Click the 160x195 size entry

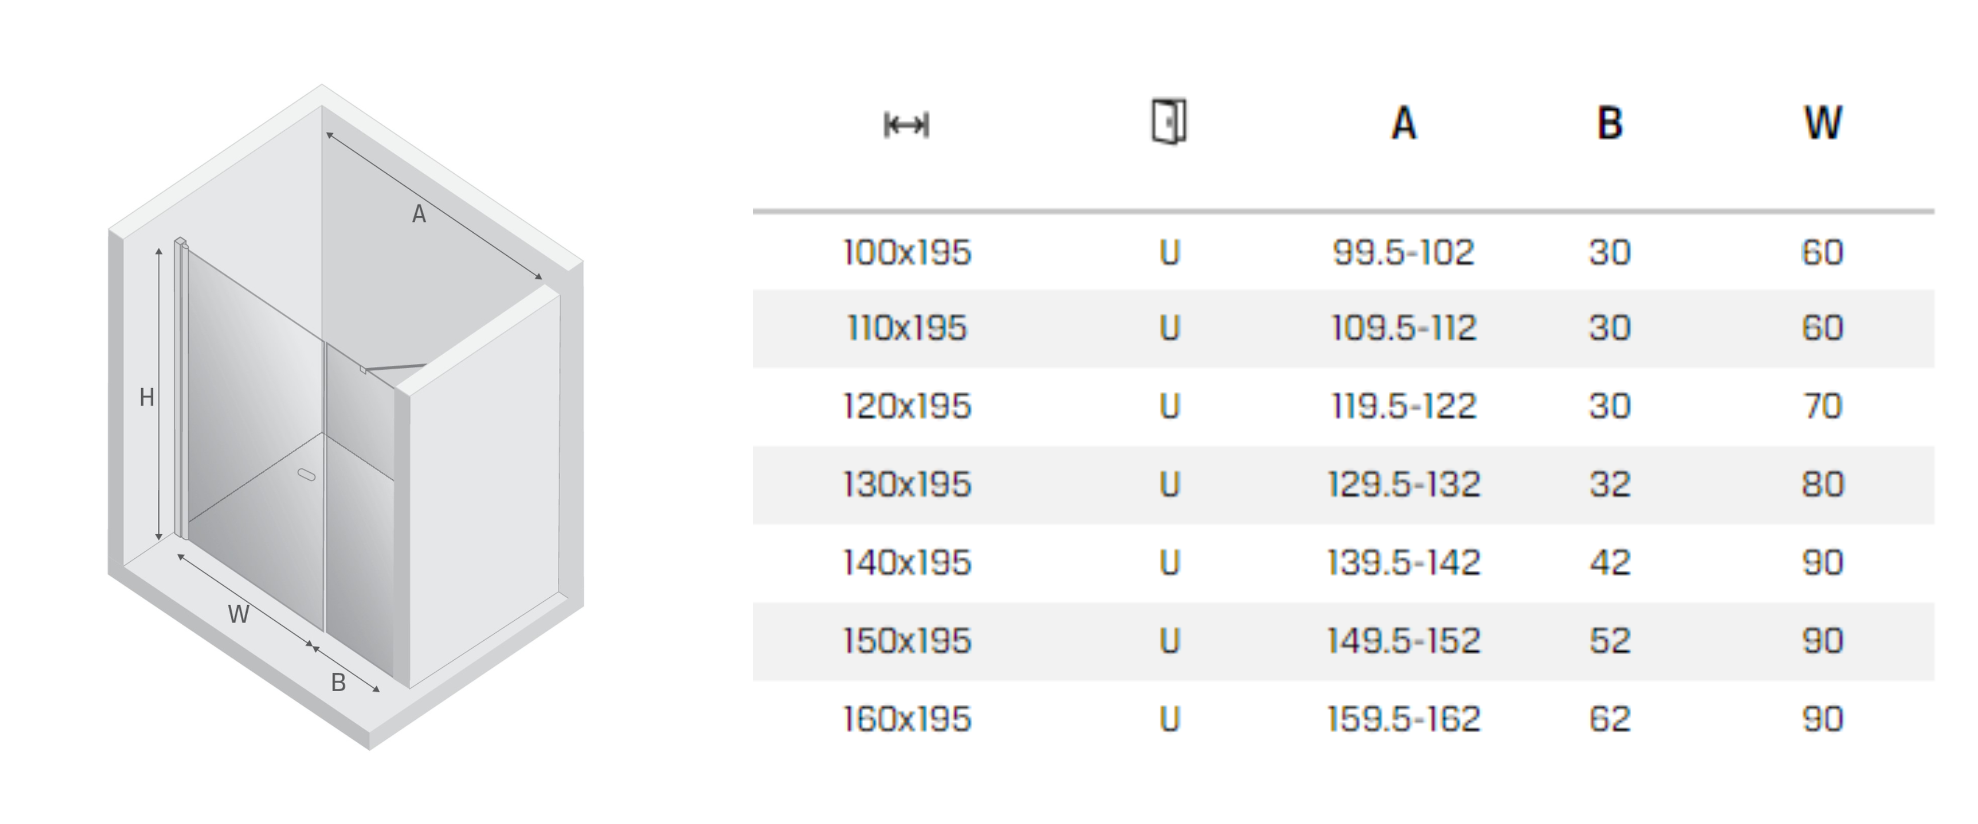906,718
